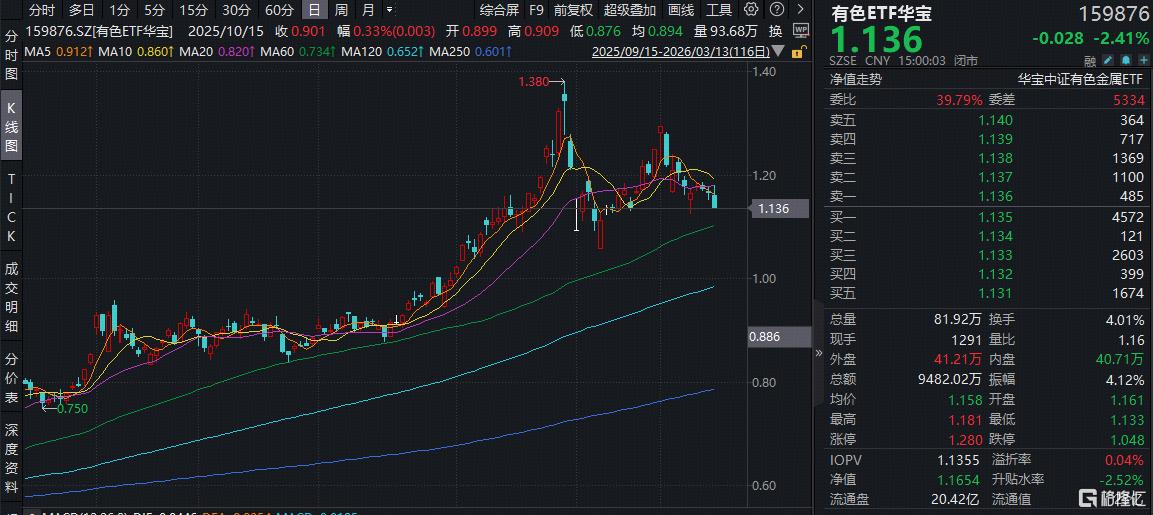Expand toolbar with right chevron arrow
The width and height of the screenshot is (1153, 515).
click(799, 10)
